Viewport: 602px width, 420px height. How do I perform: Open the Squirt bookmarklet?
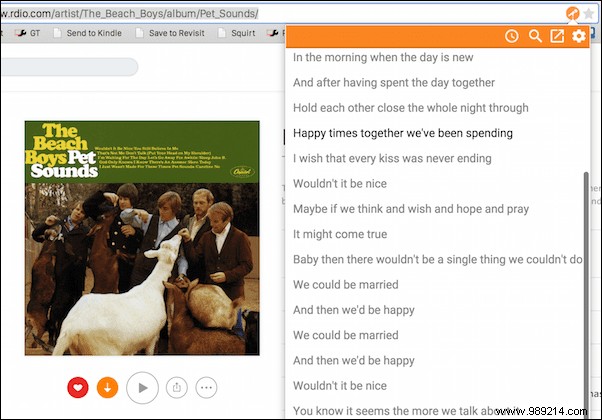tap(236, 33)
